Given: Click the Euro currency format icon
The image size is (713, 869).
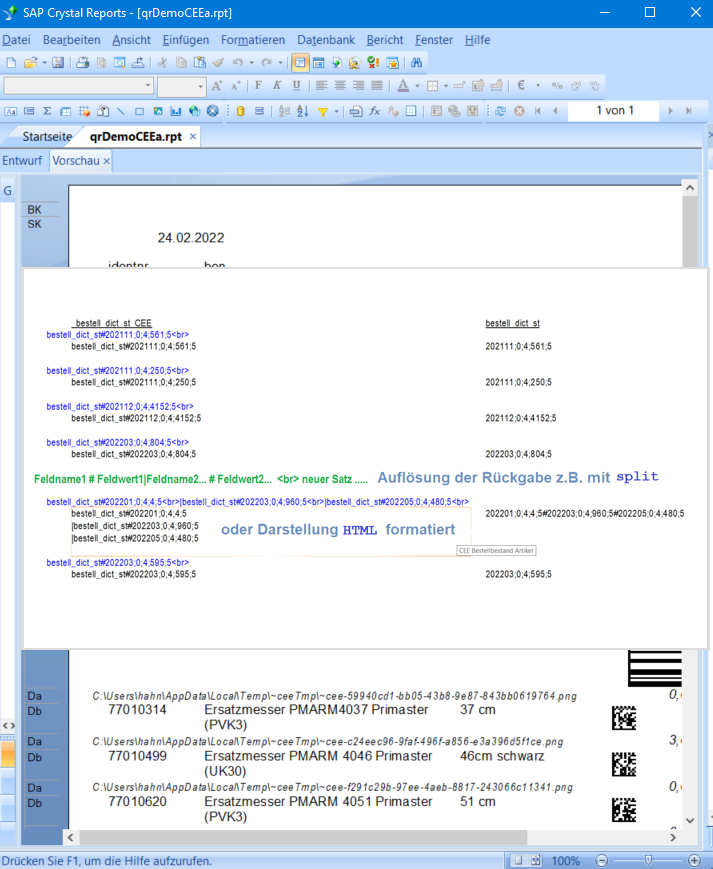Looking at the screenshot, I should pos(521,85).
